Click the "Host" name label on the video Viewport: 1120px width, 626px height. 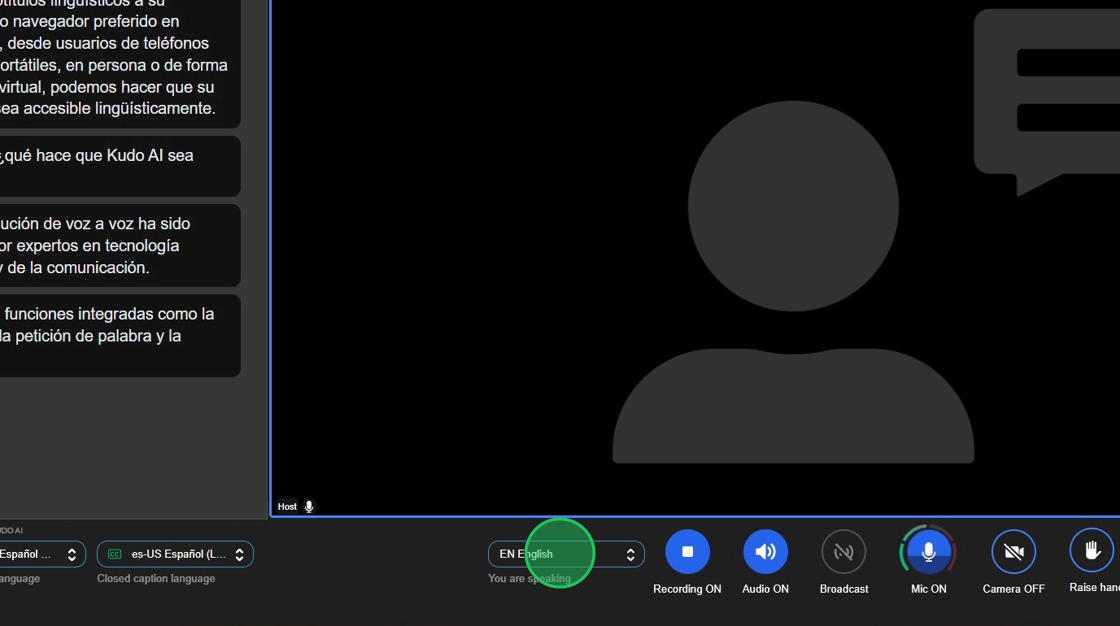click(x=287, y=507)
